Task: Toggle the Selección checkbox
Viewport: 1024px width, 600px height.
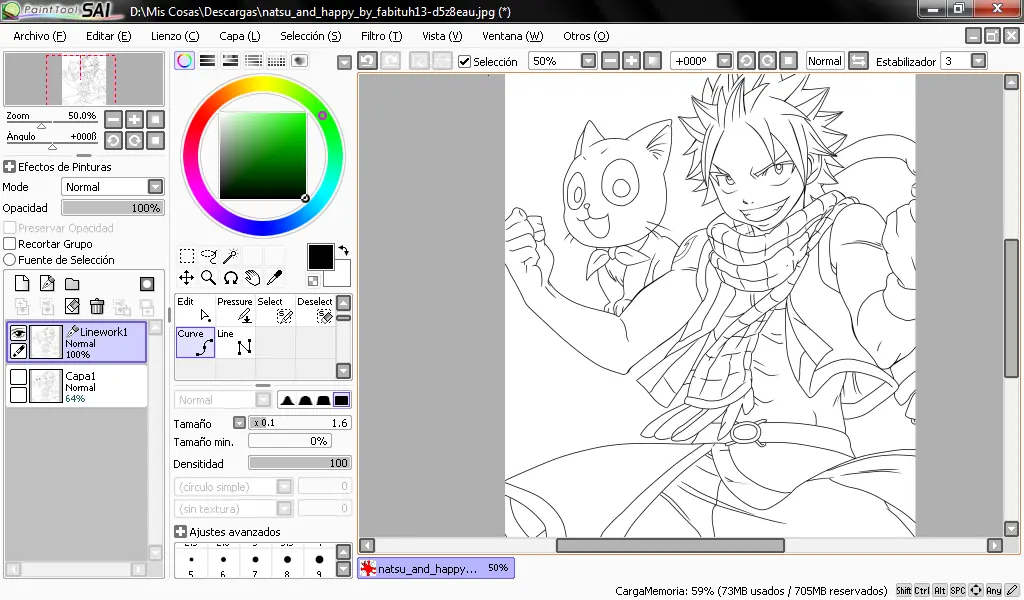Action: pos(464,61)
